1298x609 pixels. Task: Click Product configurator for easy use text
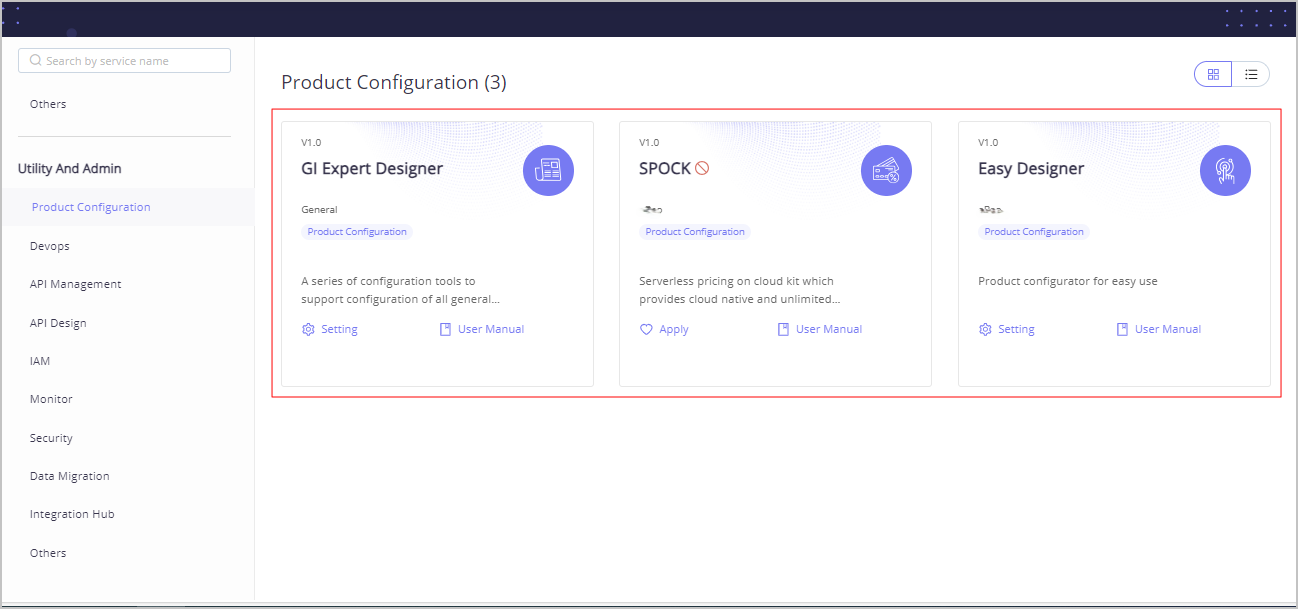1068,281
